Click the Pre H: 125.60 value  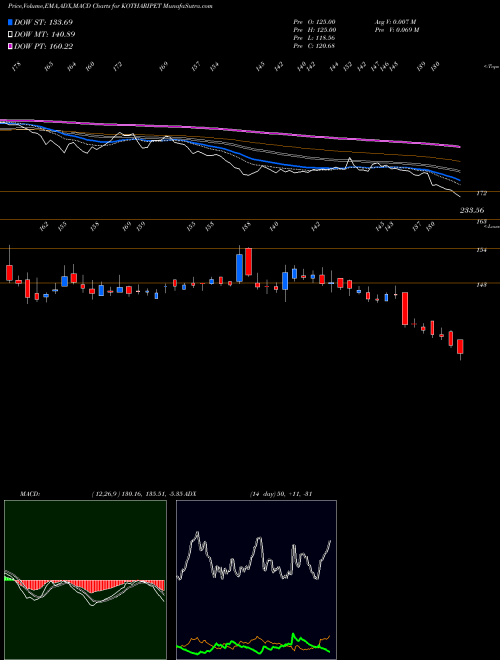tap(314, 30)
